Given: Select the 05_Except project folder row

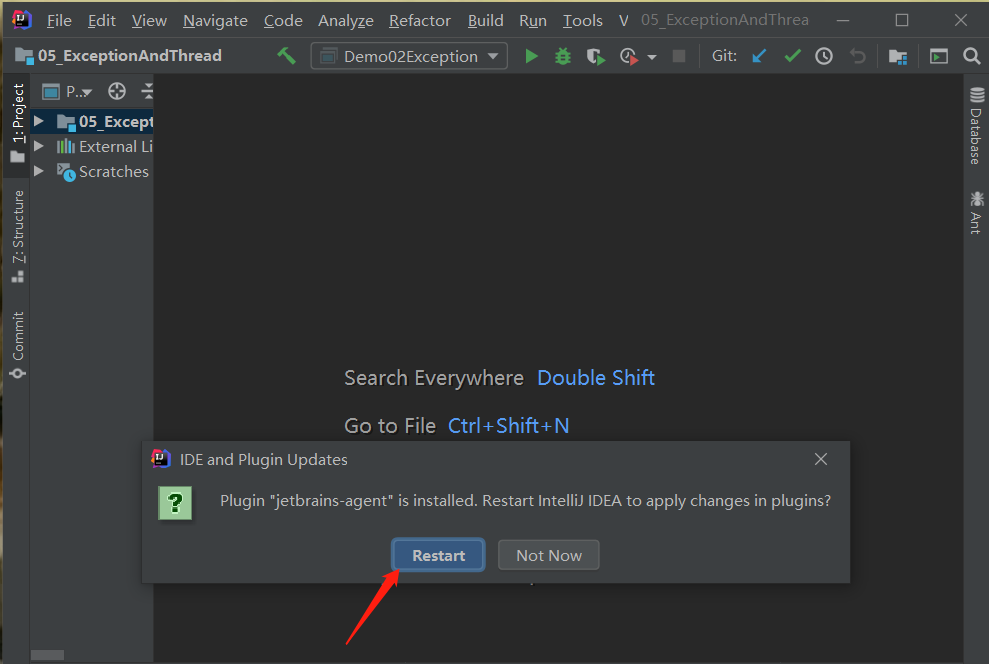Looking at the screenshot, I should tap(92, 121).
